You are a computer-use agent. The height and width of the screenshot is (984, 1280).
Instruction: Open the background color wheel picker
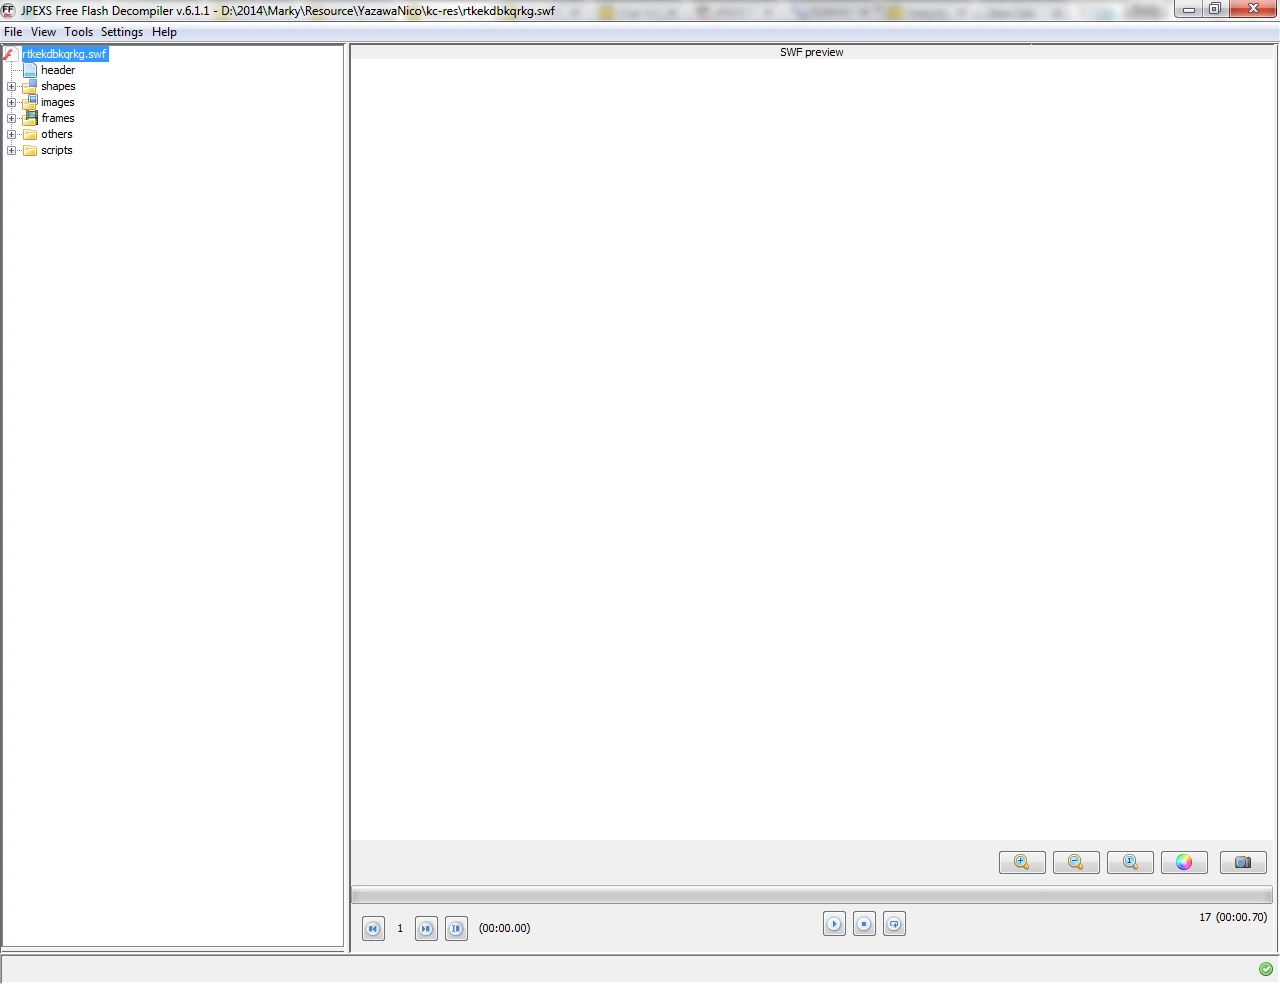1184,862
